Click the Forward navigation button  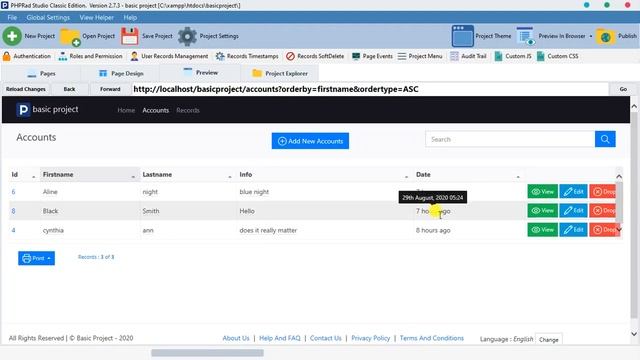pos(110,89)
